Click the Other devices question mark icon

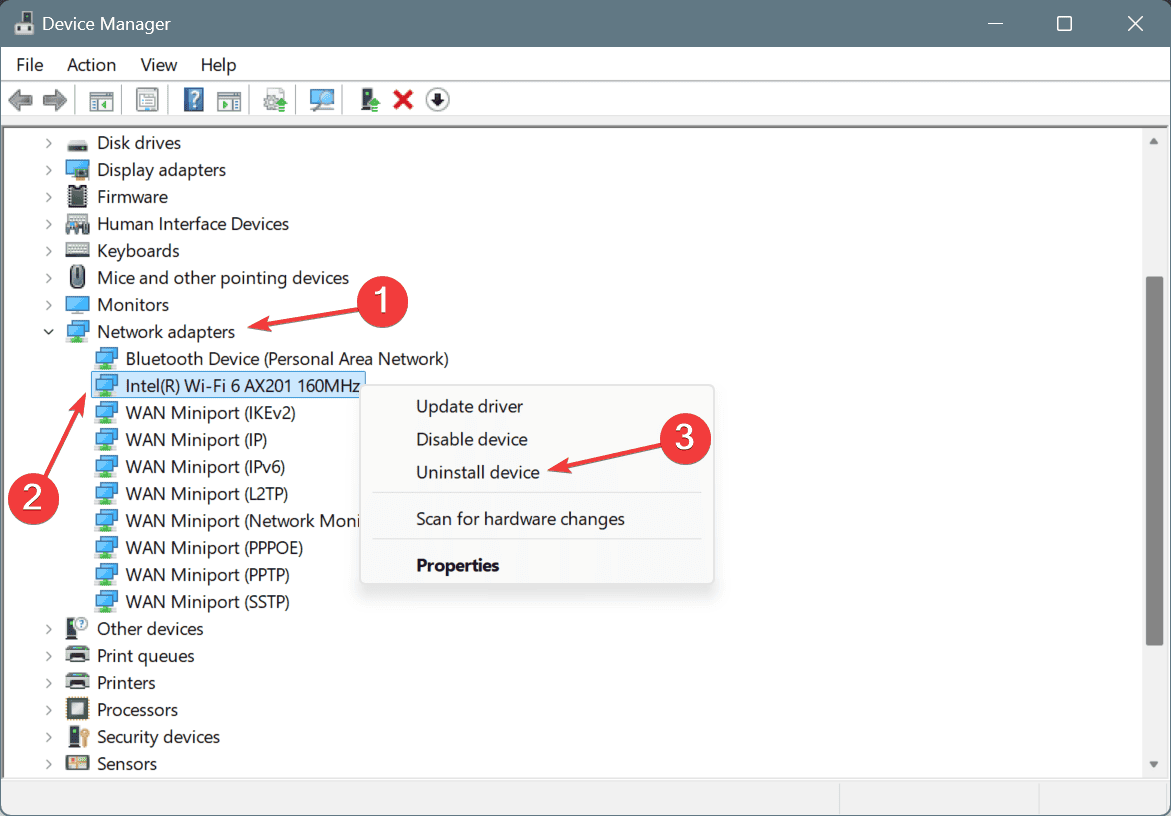78,629
